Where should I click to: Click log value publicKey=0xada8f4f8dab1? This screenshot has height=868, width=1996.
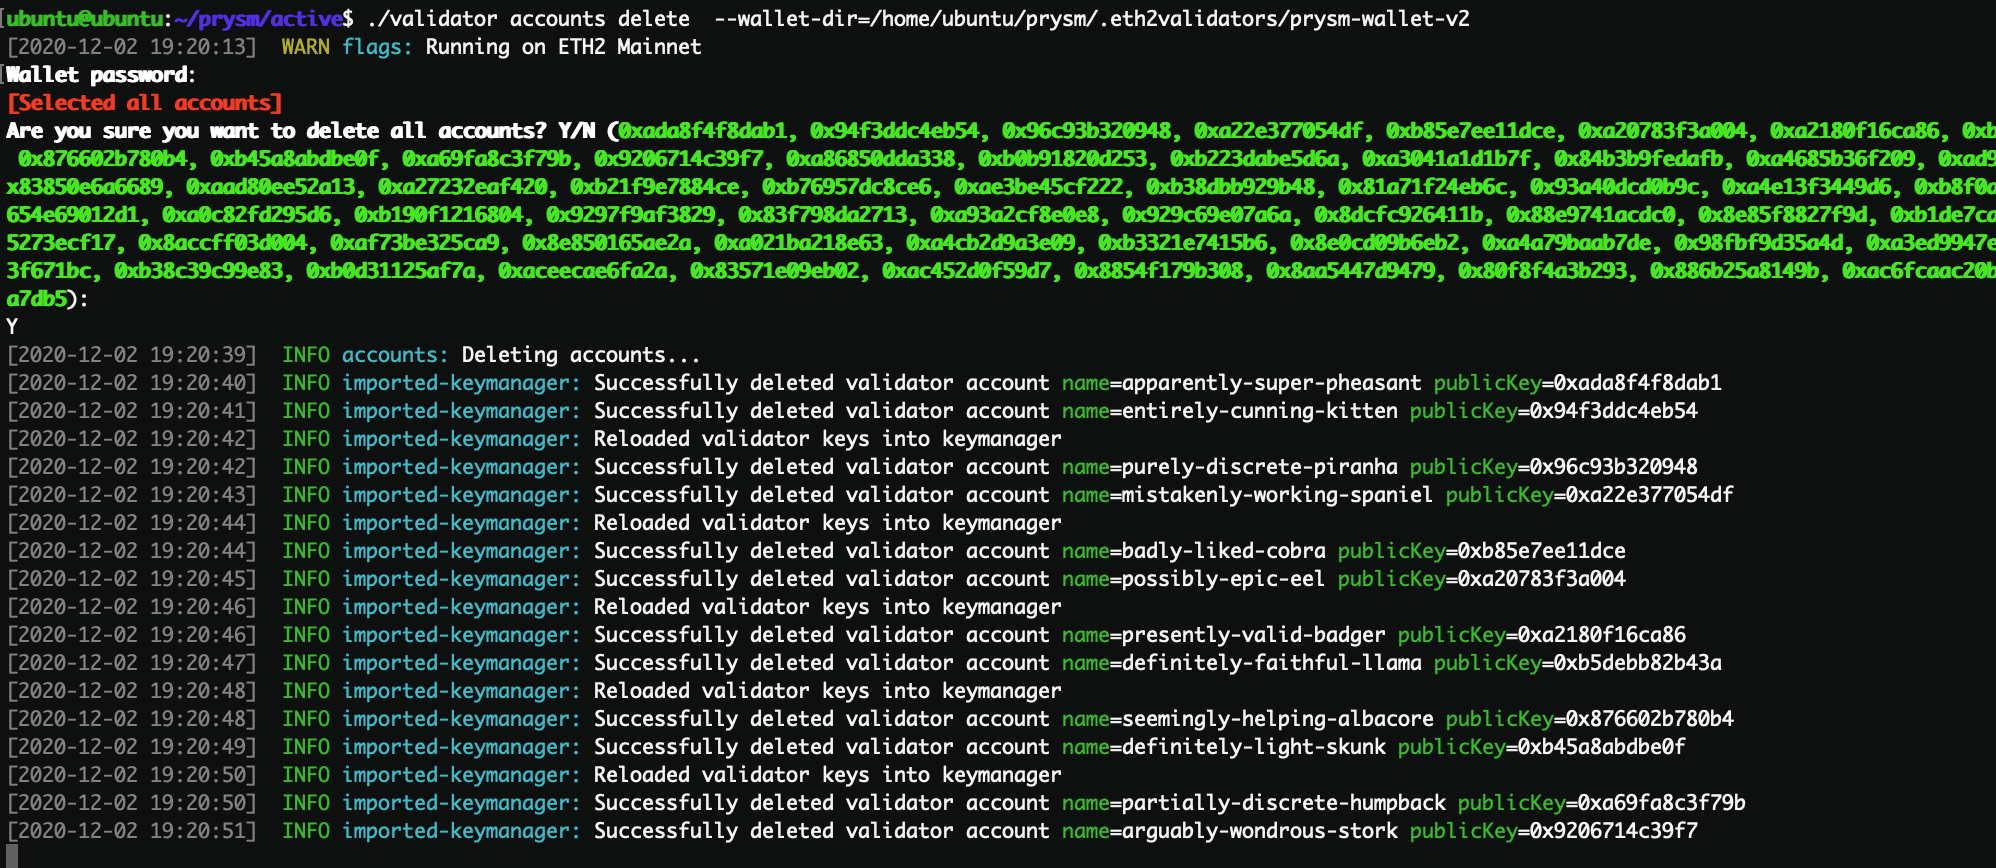coord(1577,383)
